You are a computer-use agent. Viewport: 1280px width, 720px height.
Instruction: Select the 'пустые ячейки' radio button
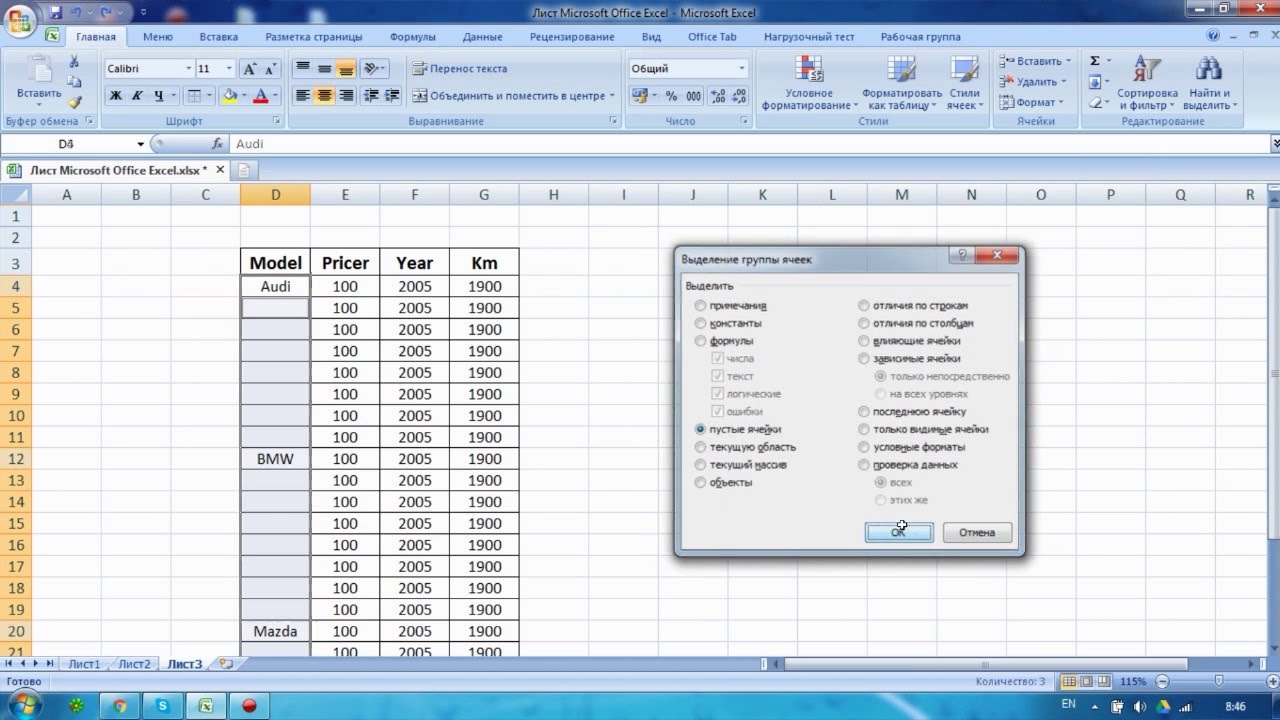pyautogui.click(x=700, y=429)
